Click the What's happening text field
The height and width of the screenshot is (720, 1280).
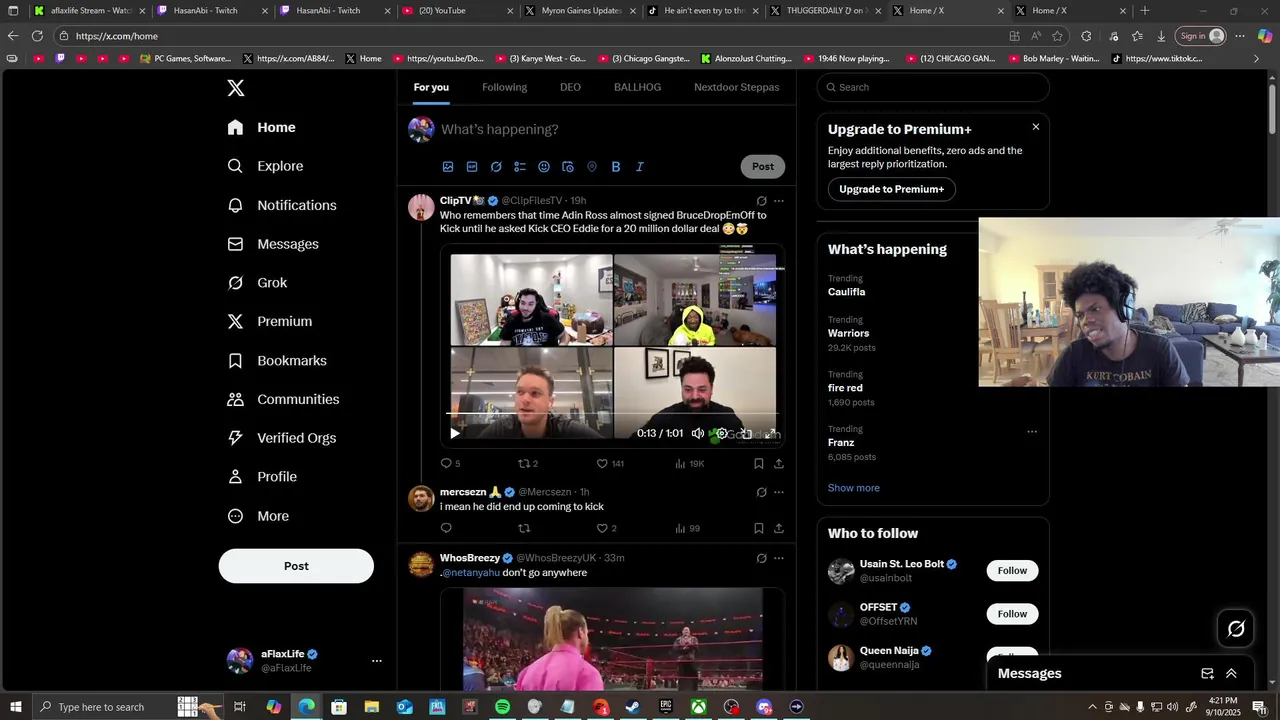point(612,129)
